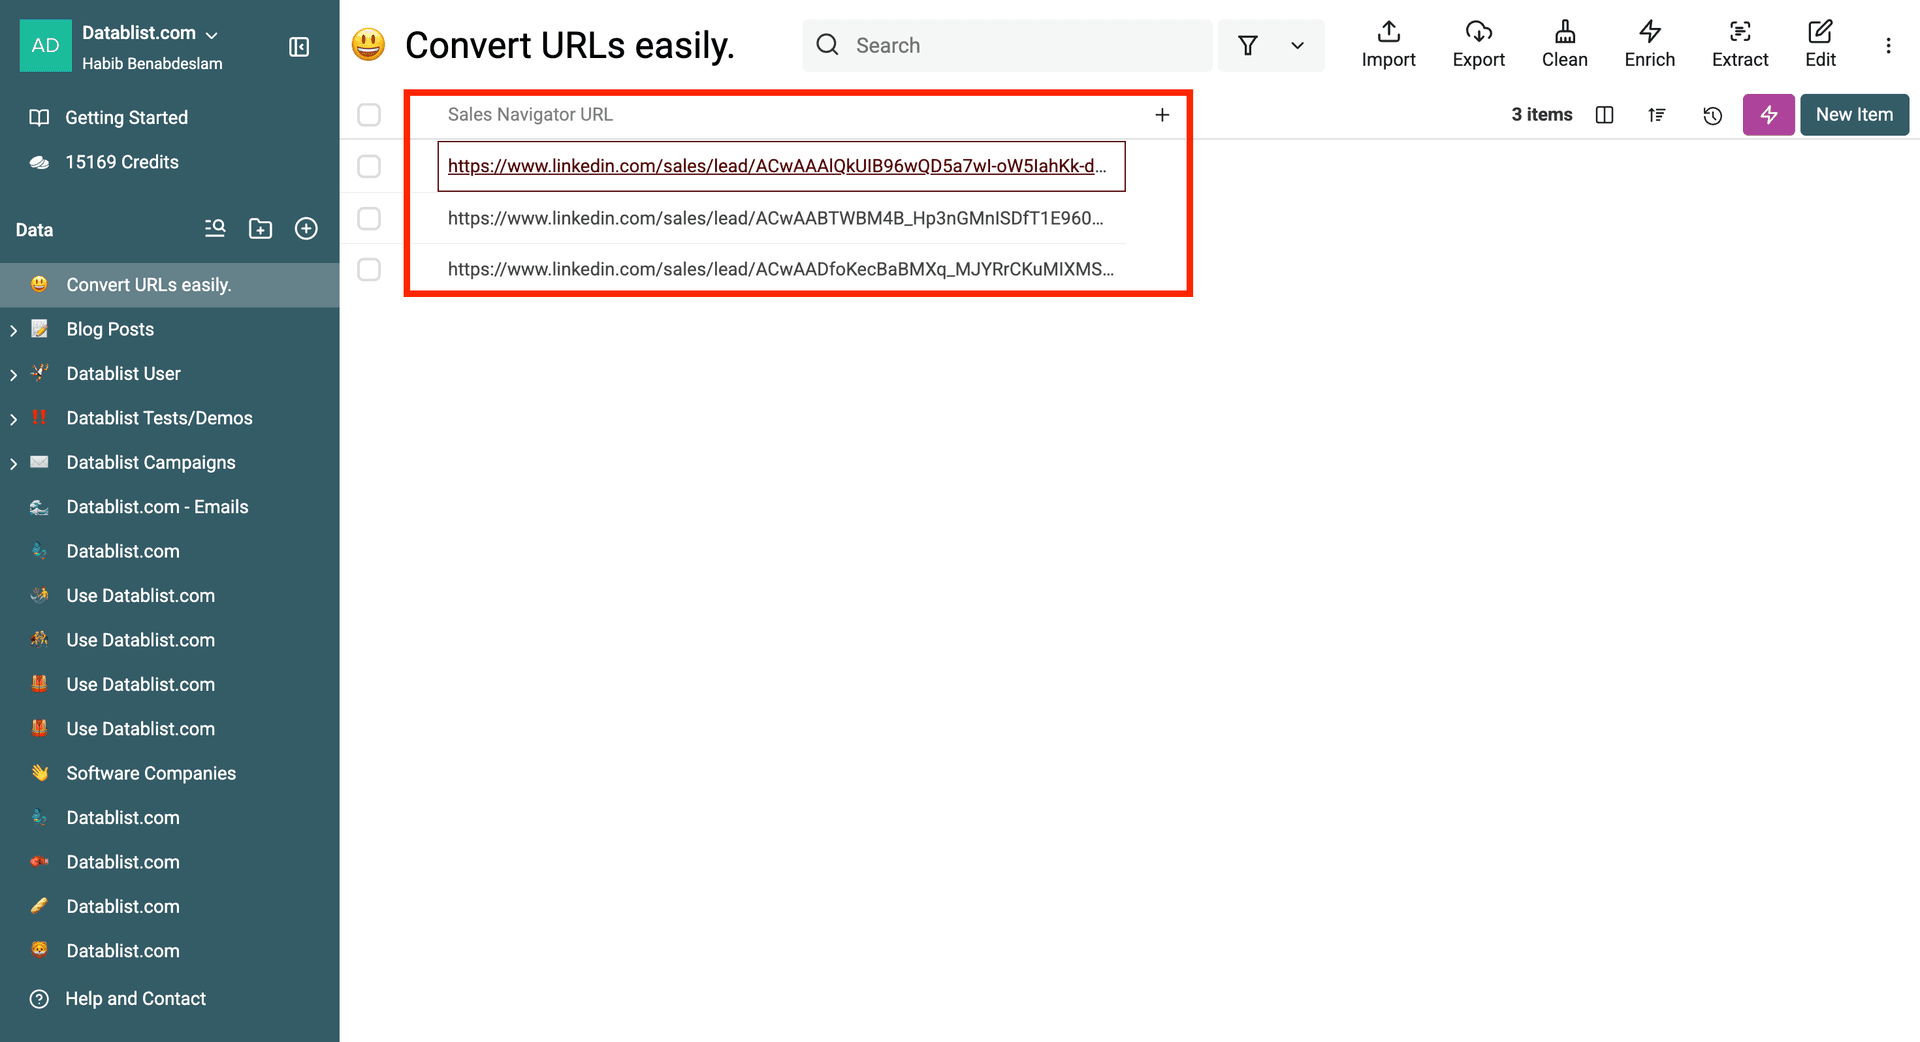
Task: Select the Enrich tool
Action: click(1649, 44)
